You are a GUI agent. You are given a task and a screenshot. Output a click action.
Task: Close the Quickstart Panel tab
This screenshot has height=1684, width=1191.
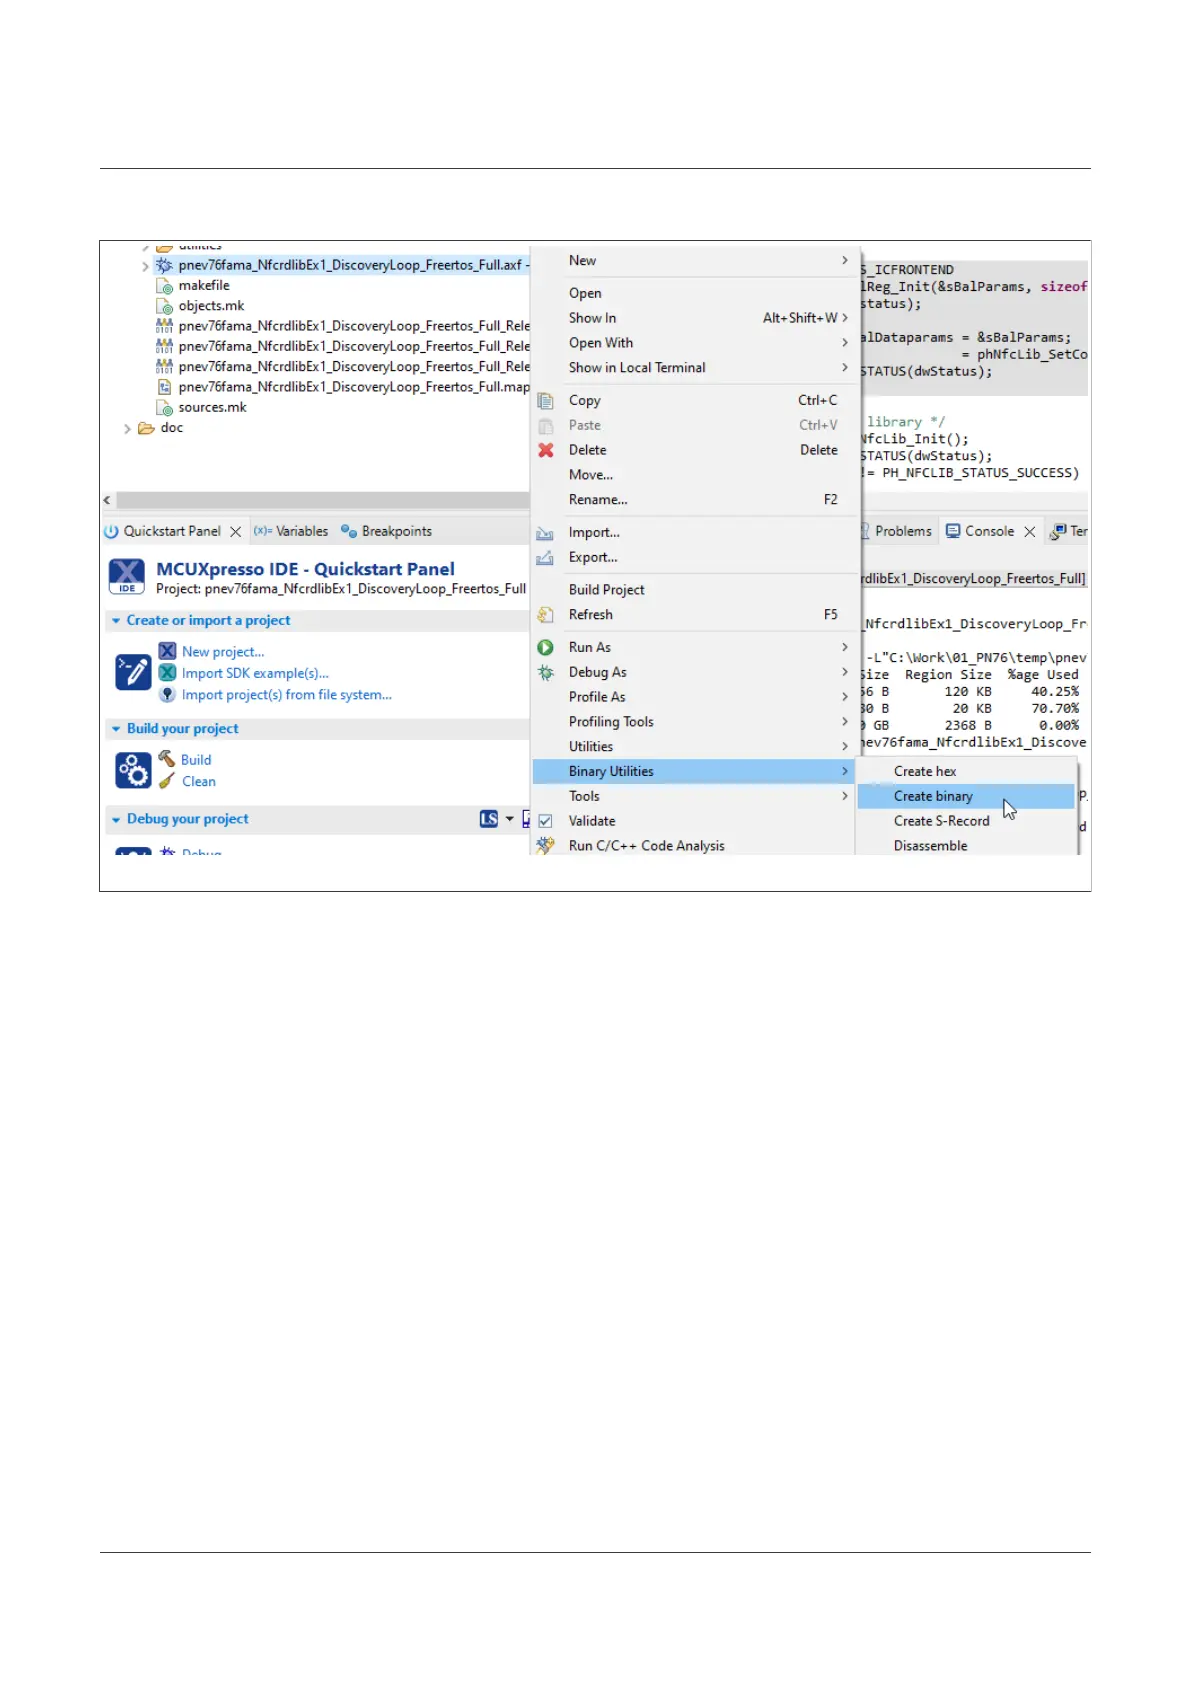click(236, 532)
